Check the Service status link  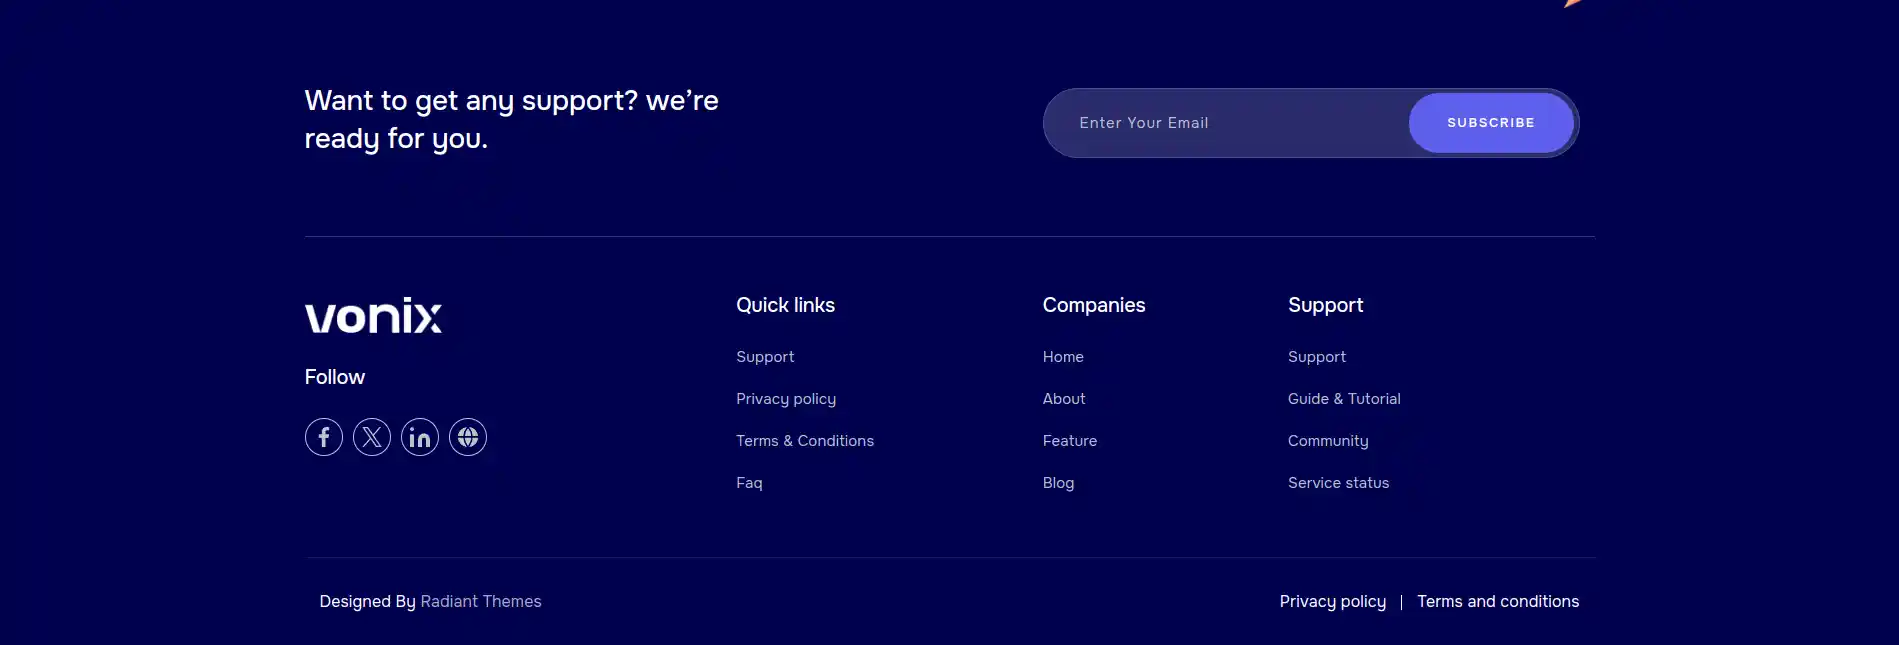coord(1338,483)
